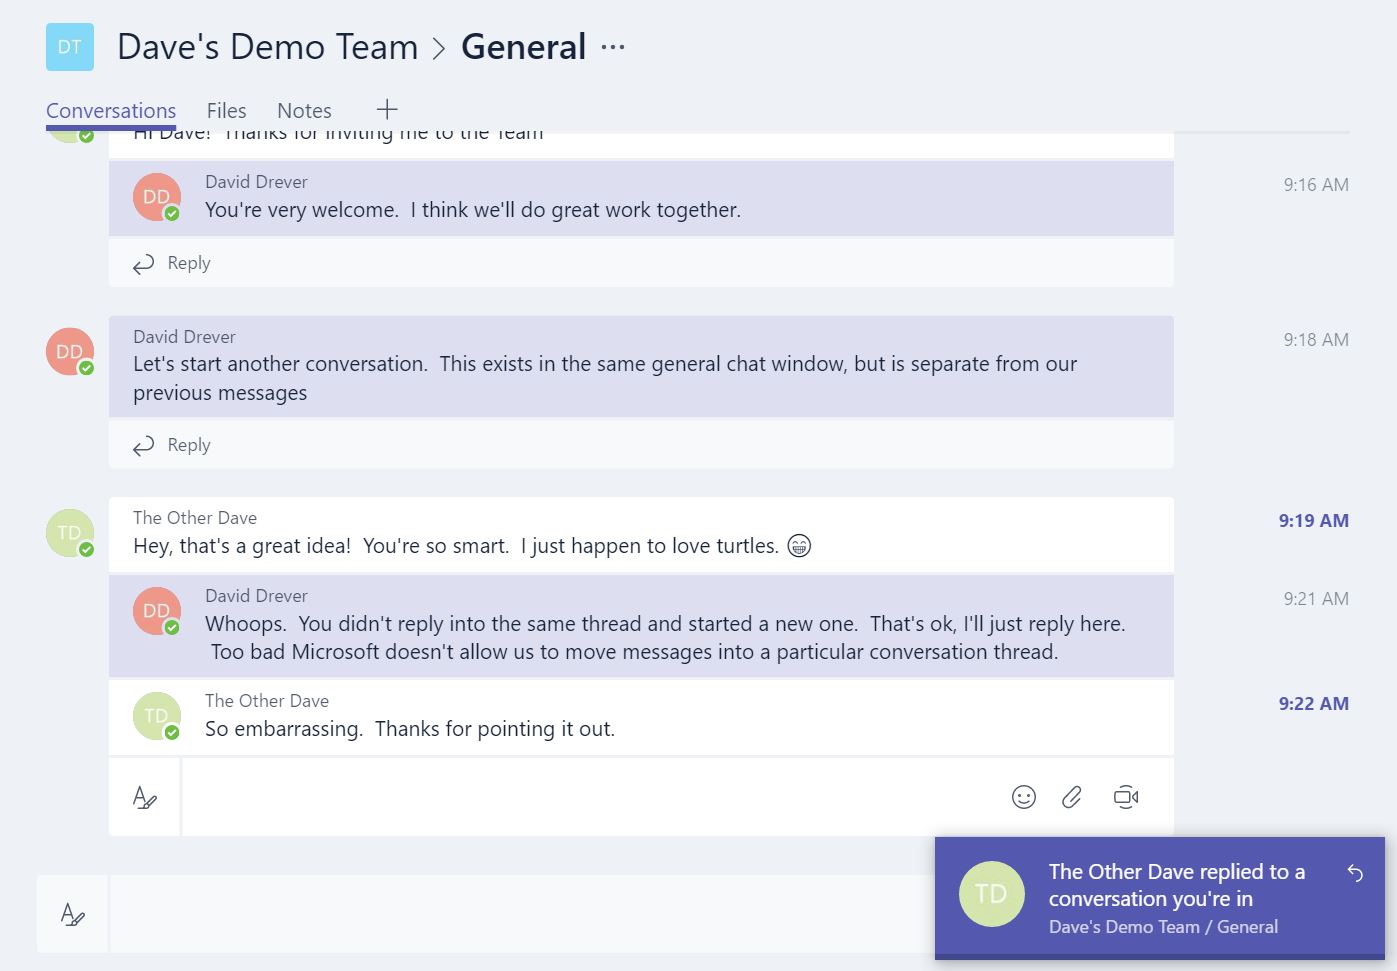Open format options in thread reply box
The height and width of the screenshot is (971, 1397).
click(x=145, y=797)
